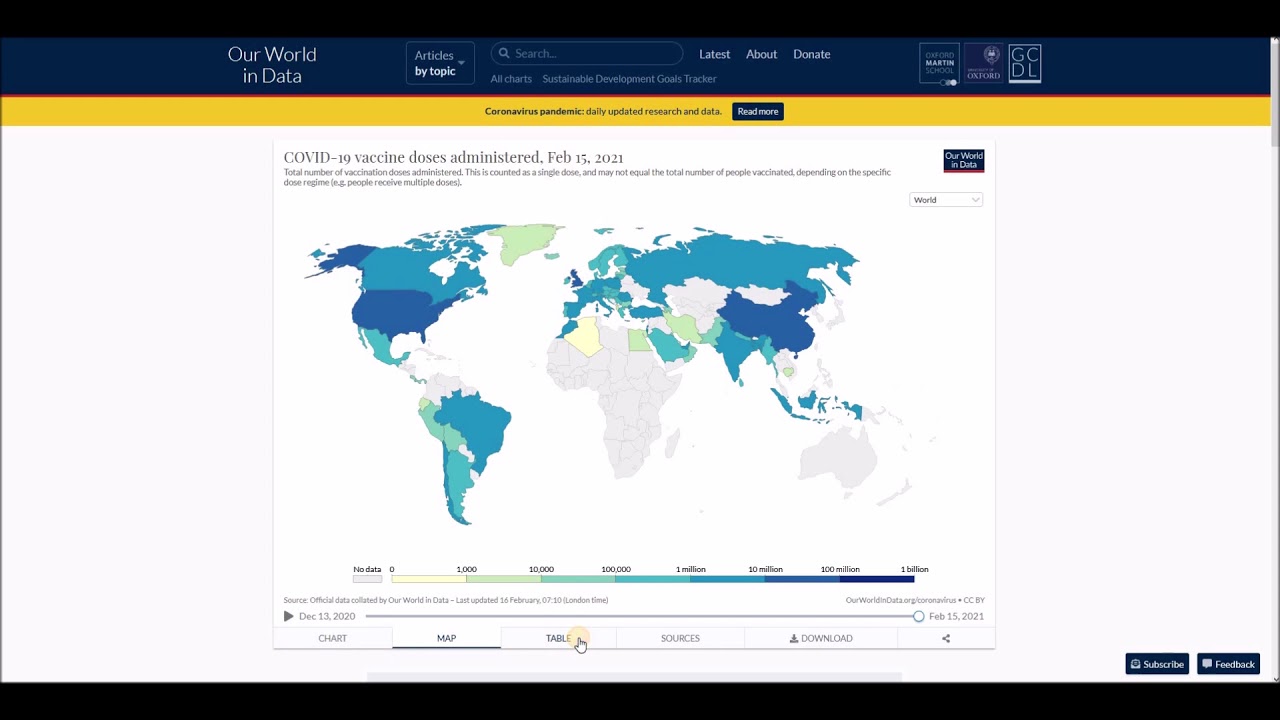Click the Our World in Data logo
The width and height of the screenshot is (1280, 720).
click(x=272, y=65)
